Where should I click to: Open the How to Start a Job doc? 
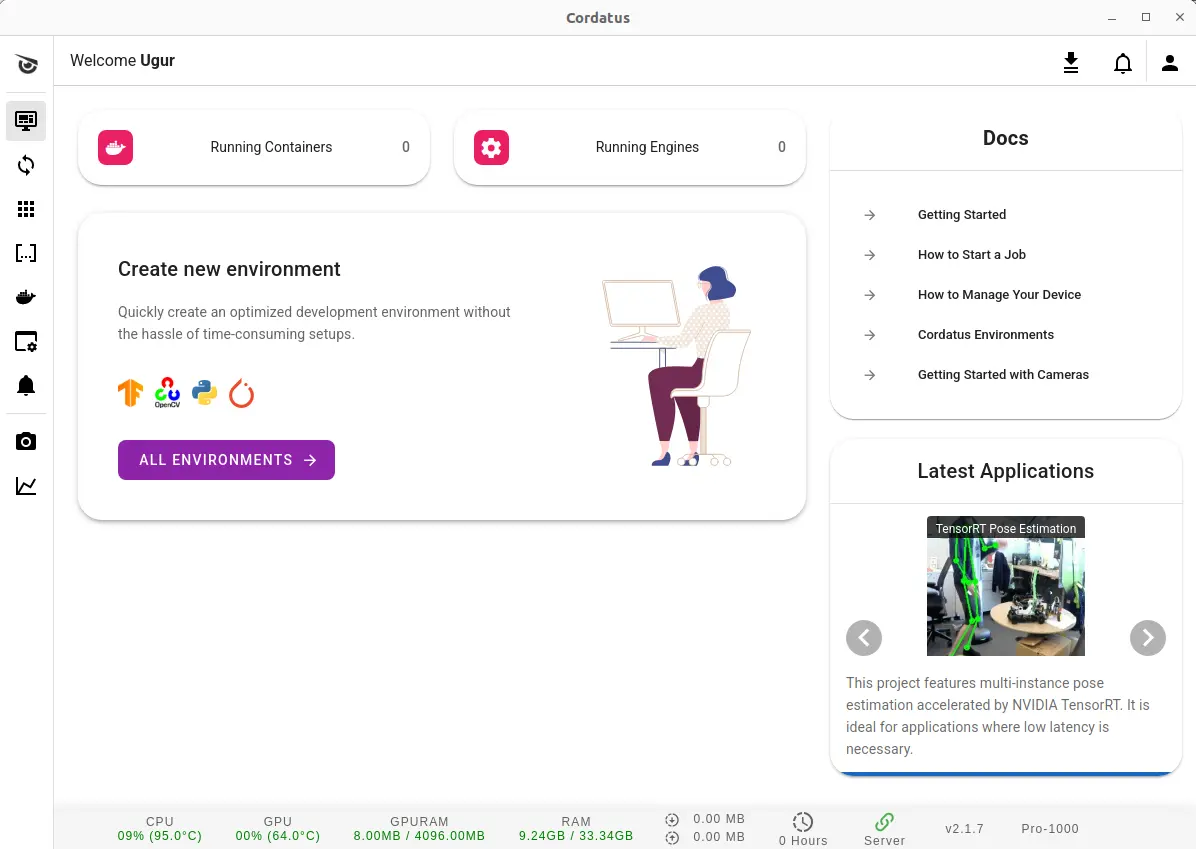[971, 254]
